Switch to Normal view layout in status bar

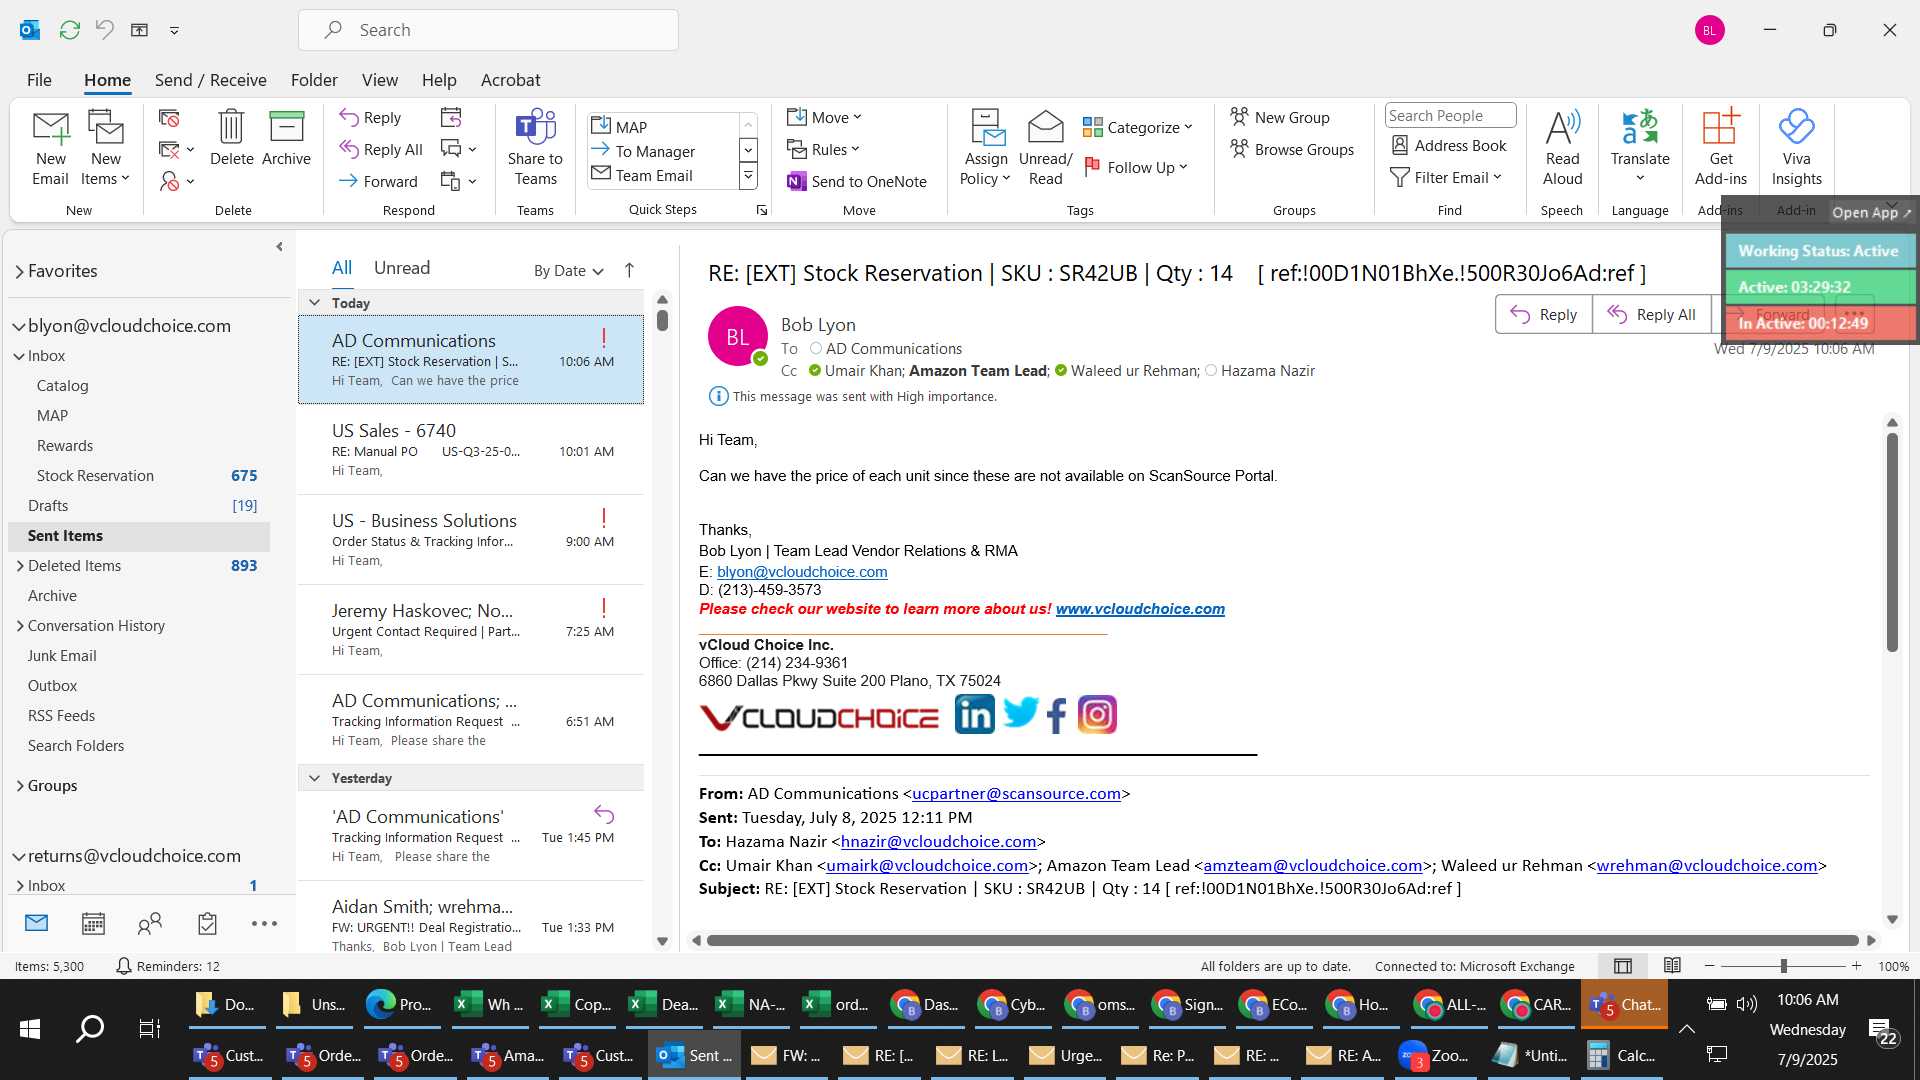[1623, 966]
